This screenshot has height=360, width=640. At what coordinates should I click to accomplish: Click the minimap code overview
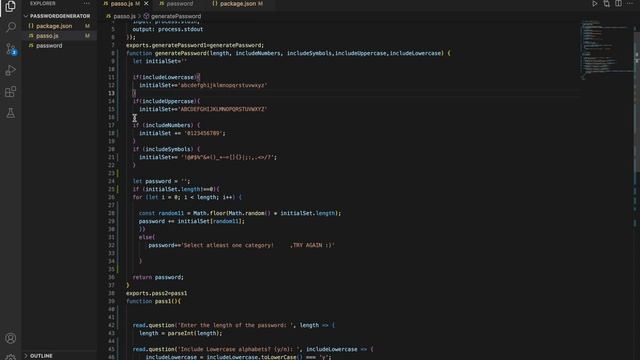[606, 49]
